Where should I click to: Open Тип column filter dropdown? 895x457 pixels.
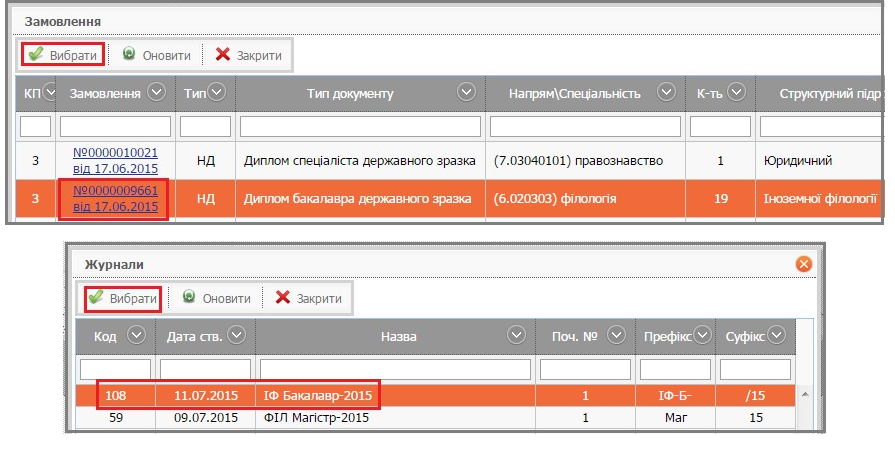pyautogui.click(x=217, y=92)
